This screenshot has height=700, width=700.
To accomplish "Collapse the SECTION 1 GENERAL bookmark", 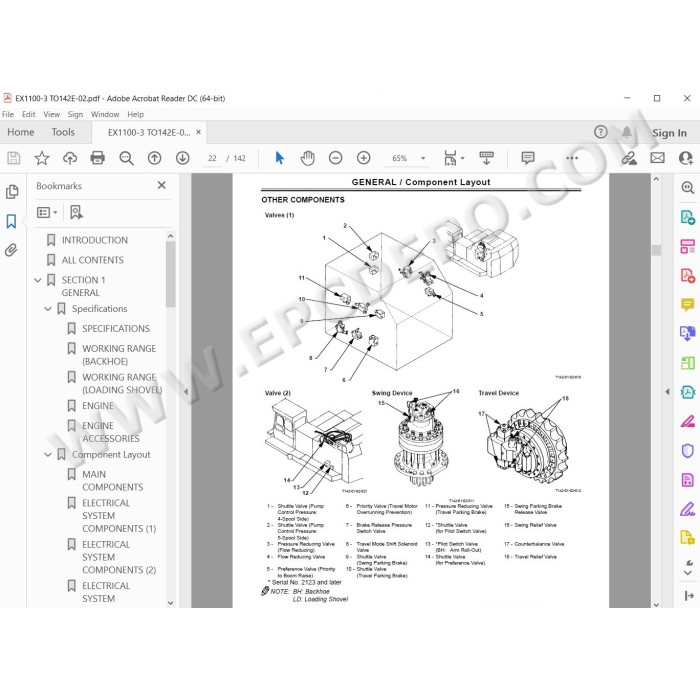I will pyautogui.click(x=38, y=280).
